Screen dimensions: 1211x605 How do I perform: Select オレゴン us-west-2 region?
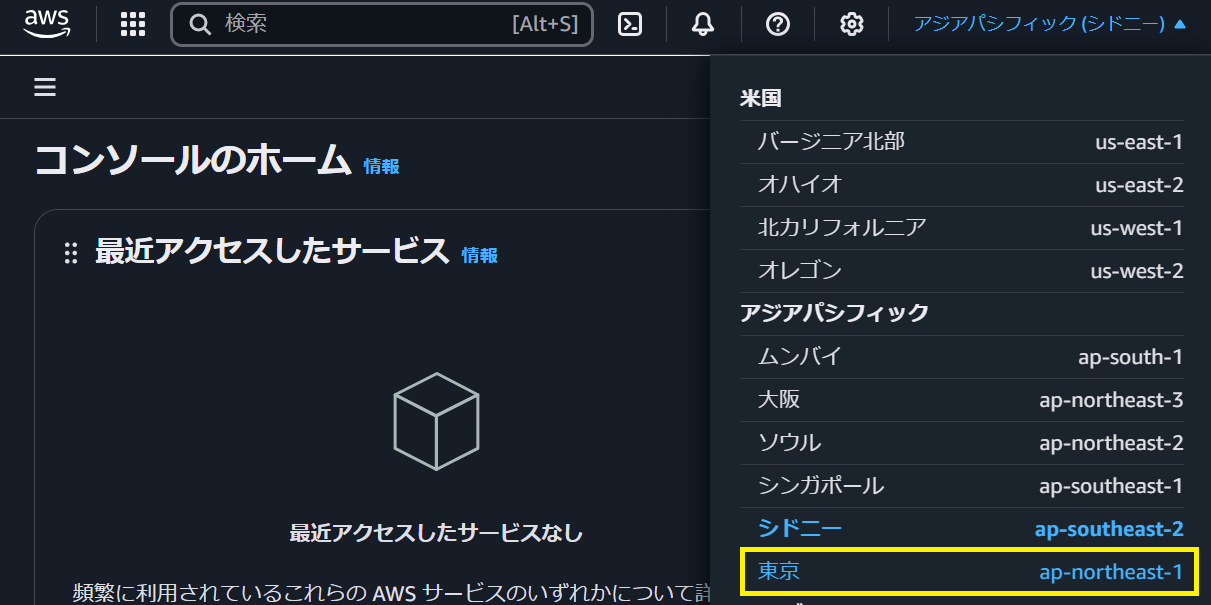tap(962, 271)
